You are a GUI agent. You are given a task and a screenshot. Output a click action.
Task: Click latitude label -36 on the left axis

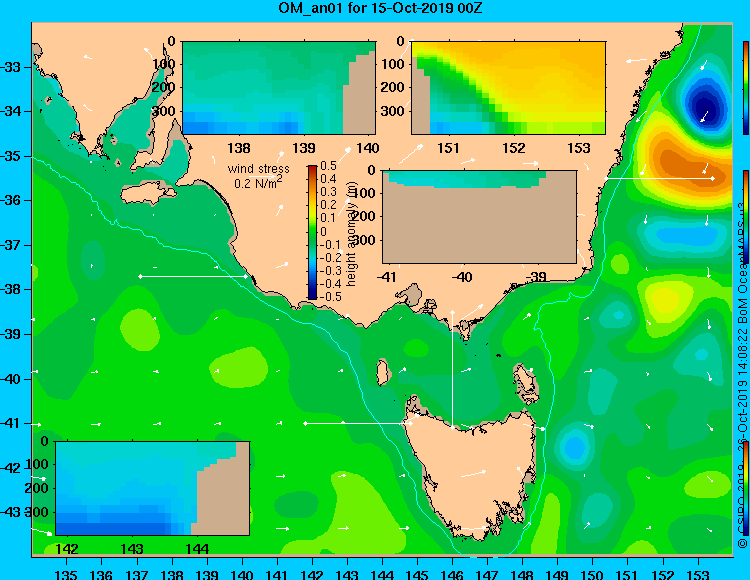click(11, 200)
